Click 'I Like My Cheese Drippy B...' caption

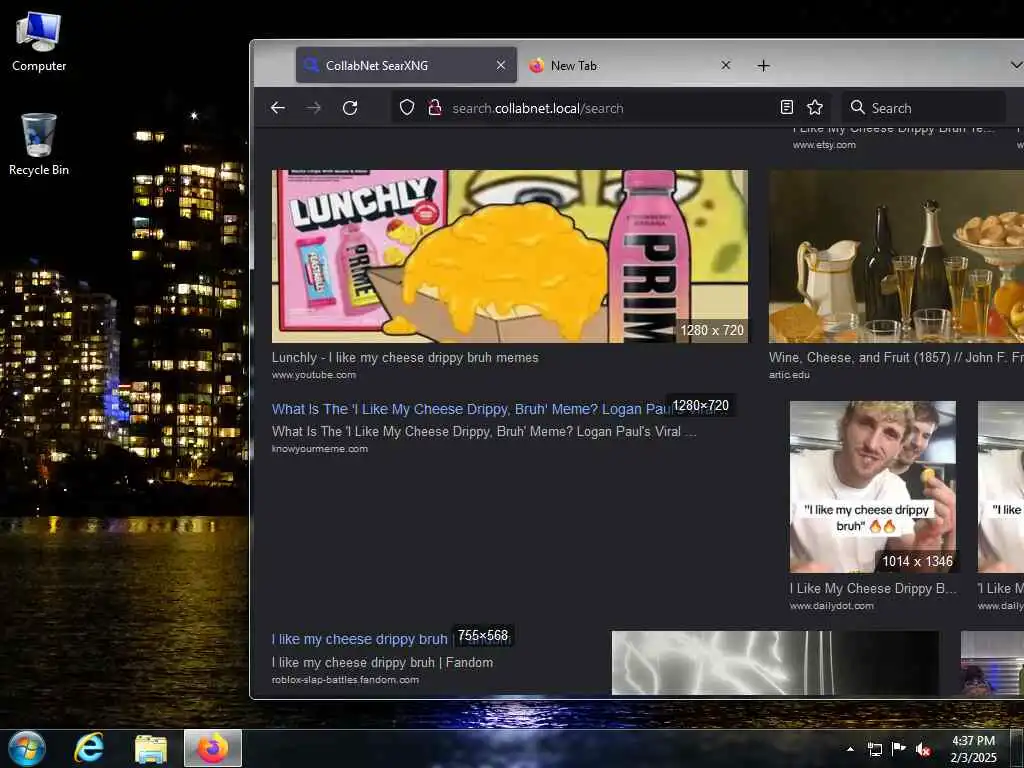(x=872, y=588)
